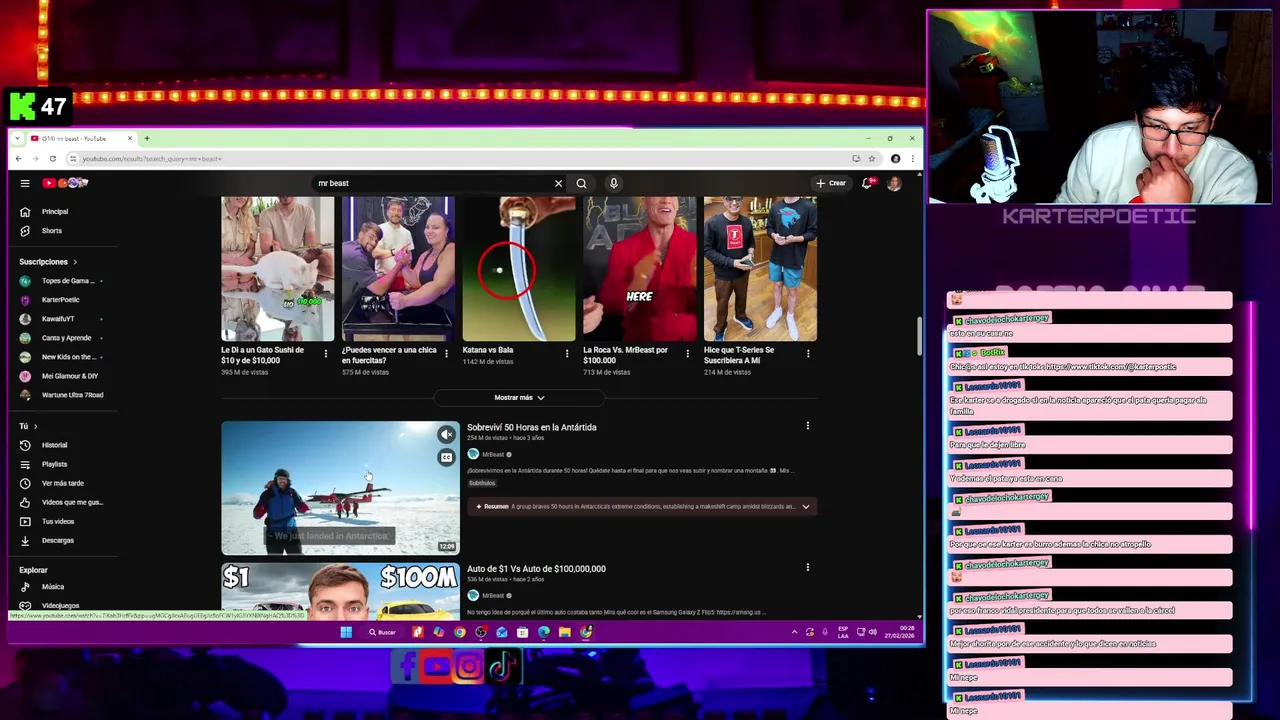Open the notifications bell
Screen dimensions: 1280x720
coord(867,183)
